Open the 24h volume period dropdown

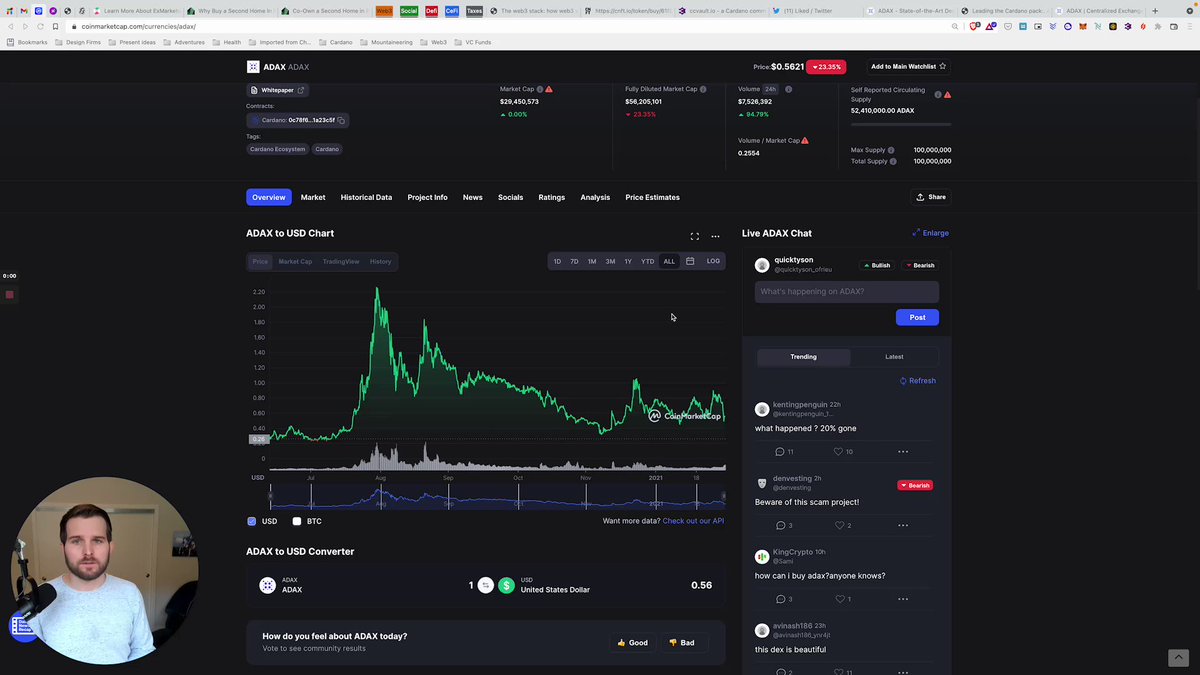tap(771, 89)
